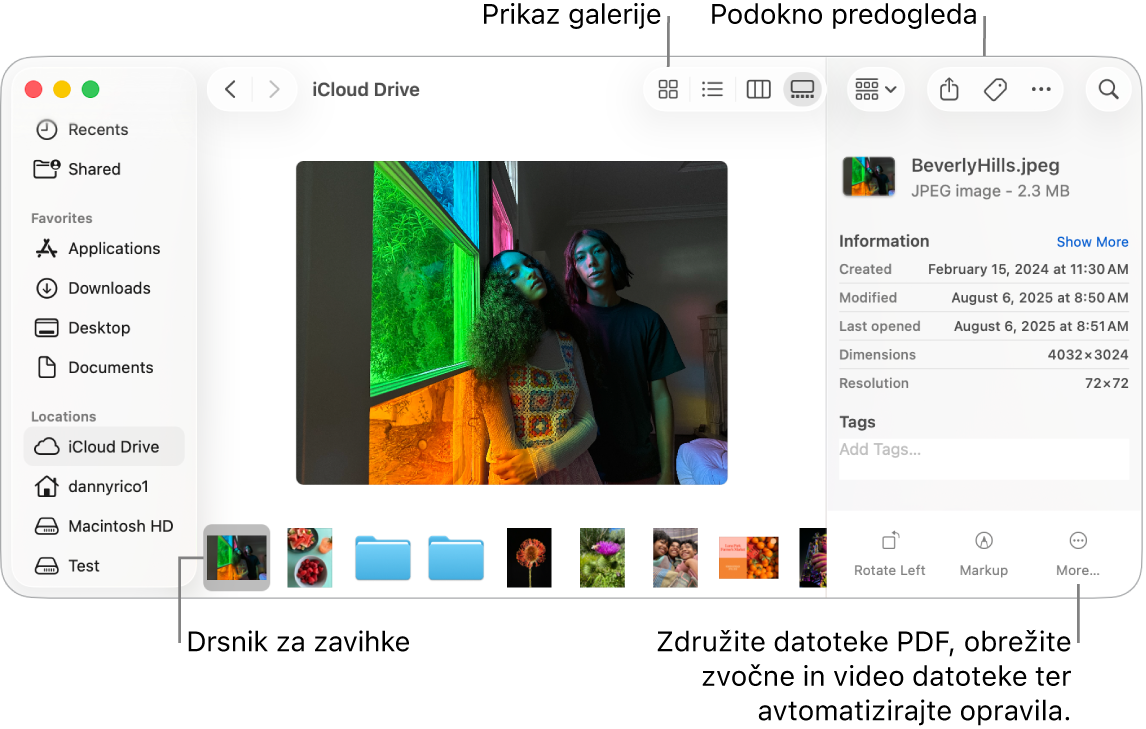Viewport: 1146px width, 729px height.
Task: Select iCloud Drive in the sidebar
Action: pos(104,446)
